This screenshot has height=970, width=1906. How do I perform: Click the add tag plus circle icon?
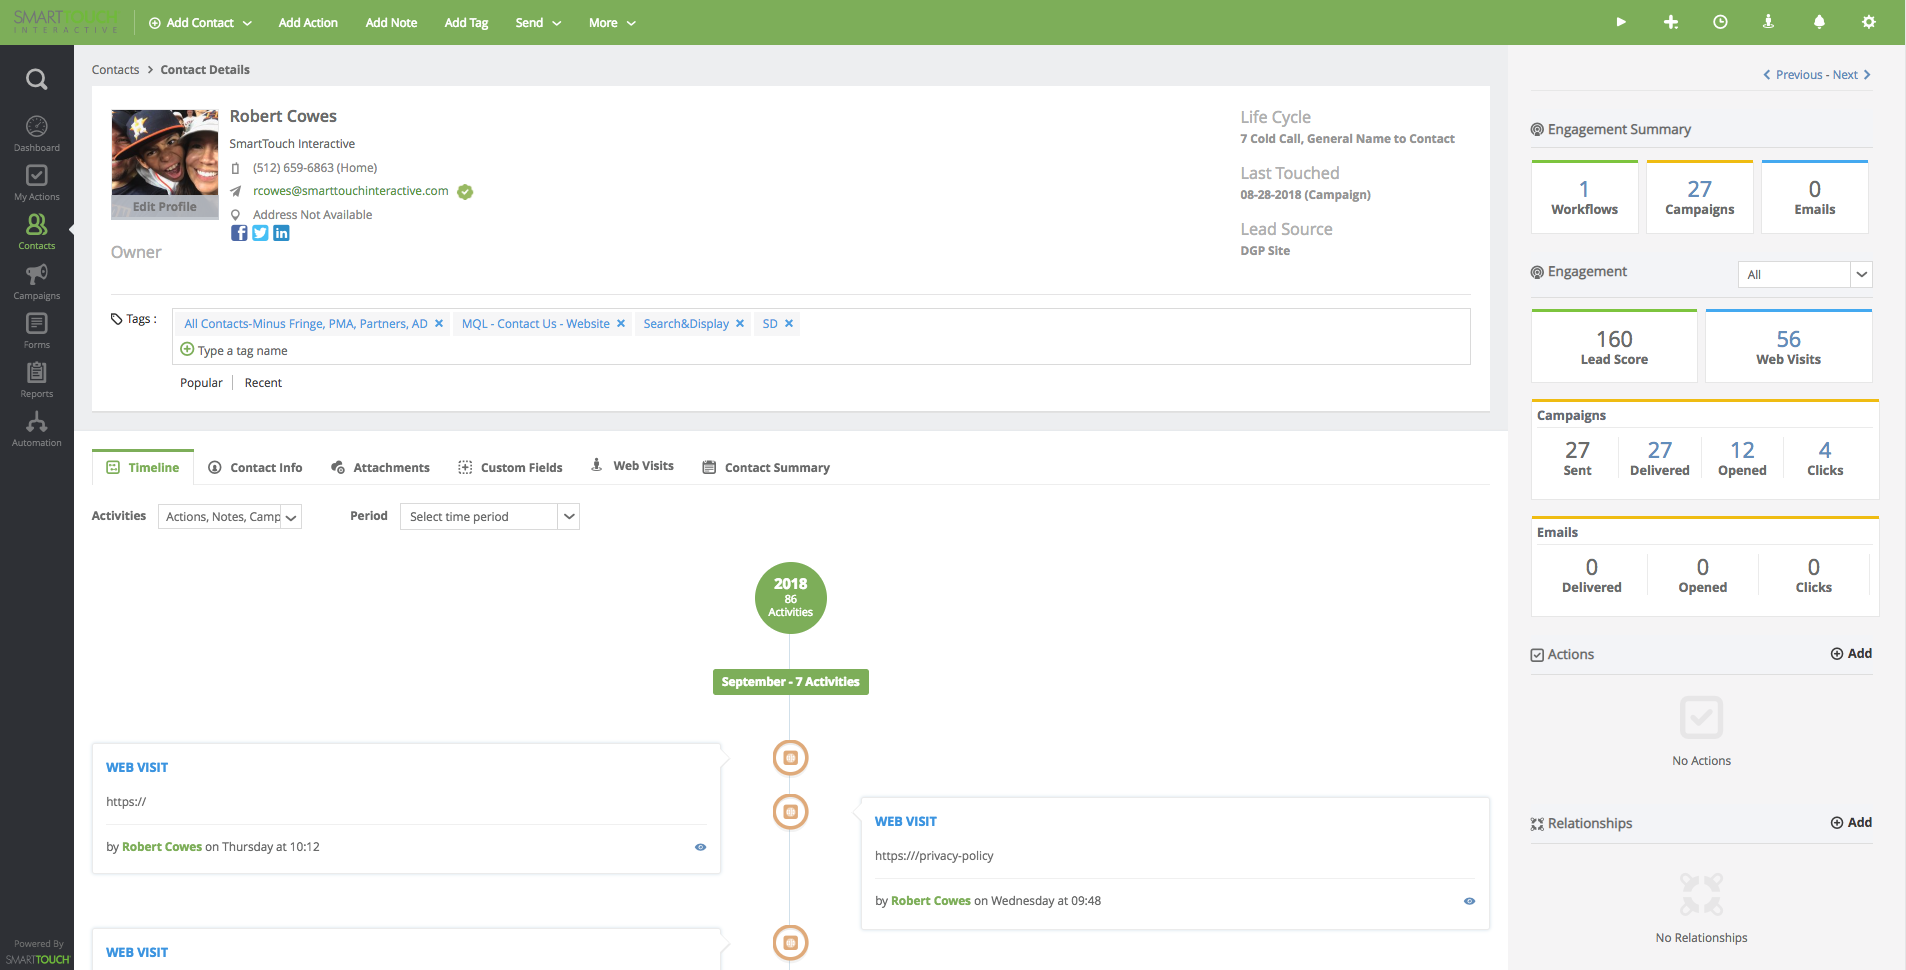(x=187, y=349)
